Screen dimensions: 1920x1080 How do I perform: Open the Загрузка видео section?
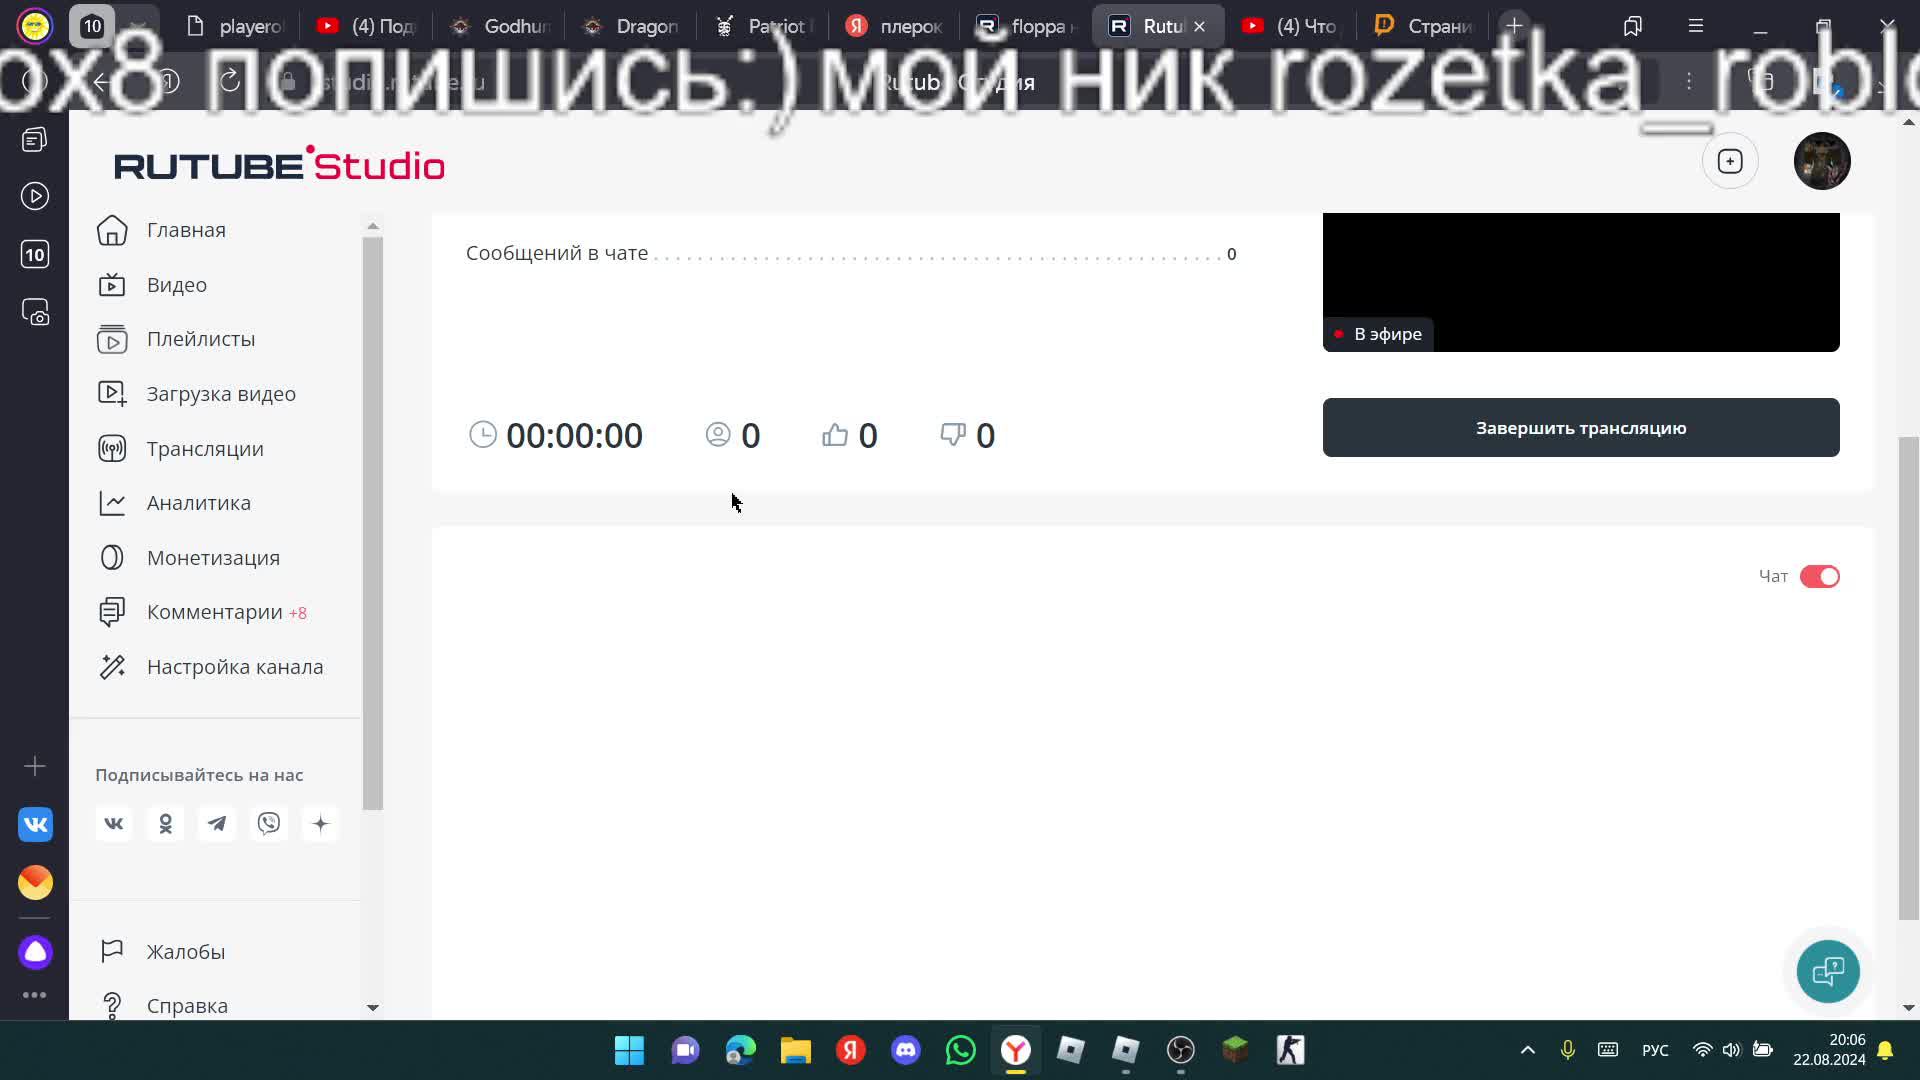pyautogui.click(x=220, y=393)
